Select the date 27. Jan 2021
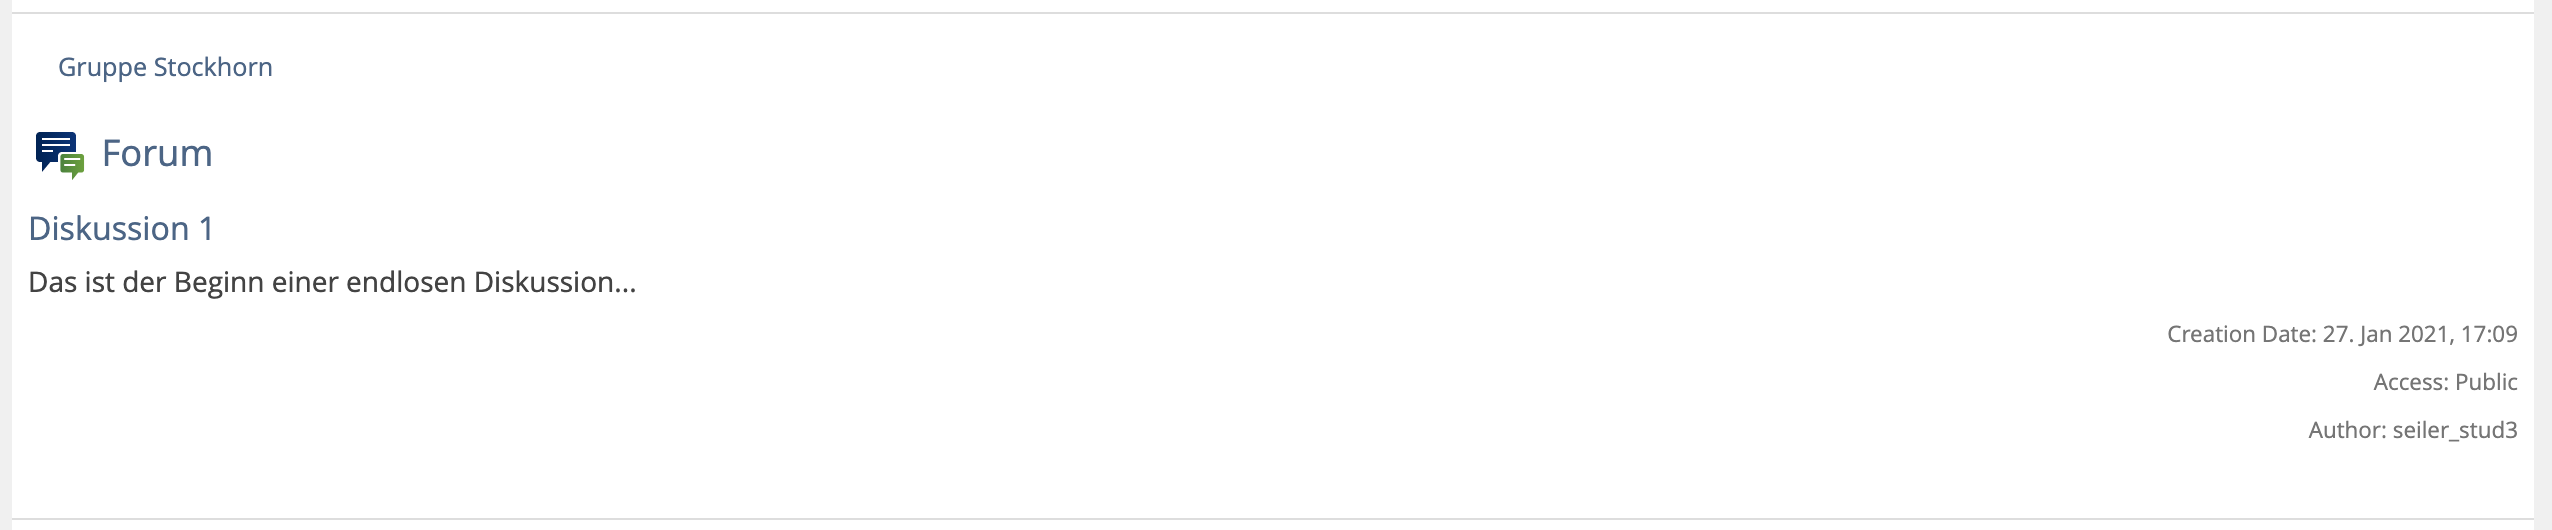Viewport: 2552px width, 530px height. coord(2385,334)
